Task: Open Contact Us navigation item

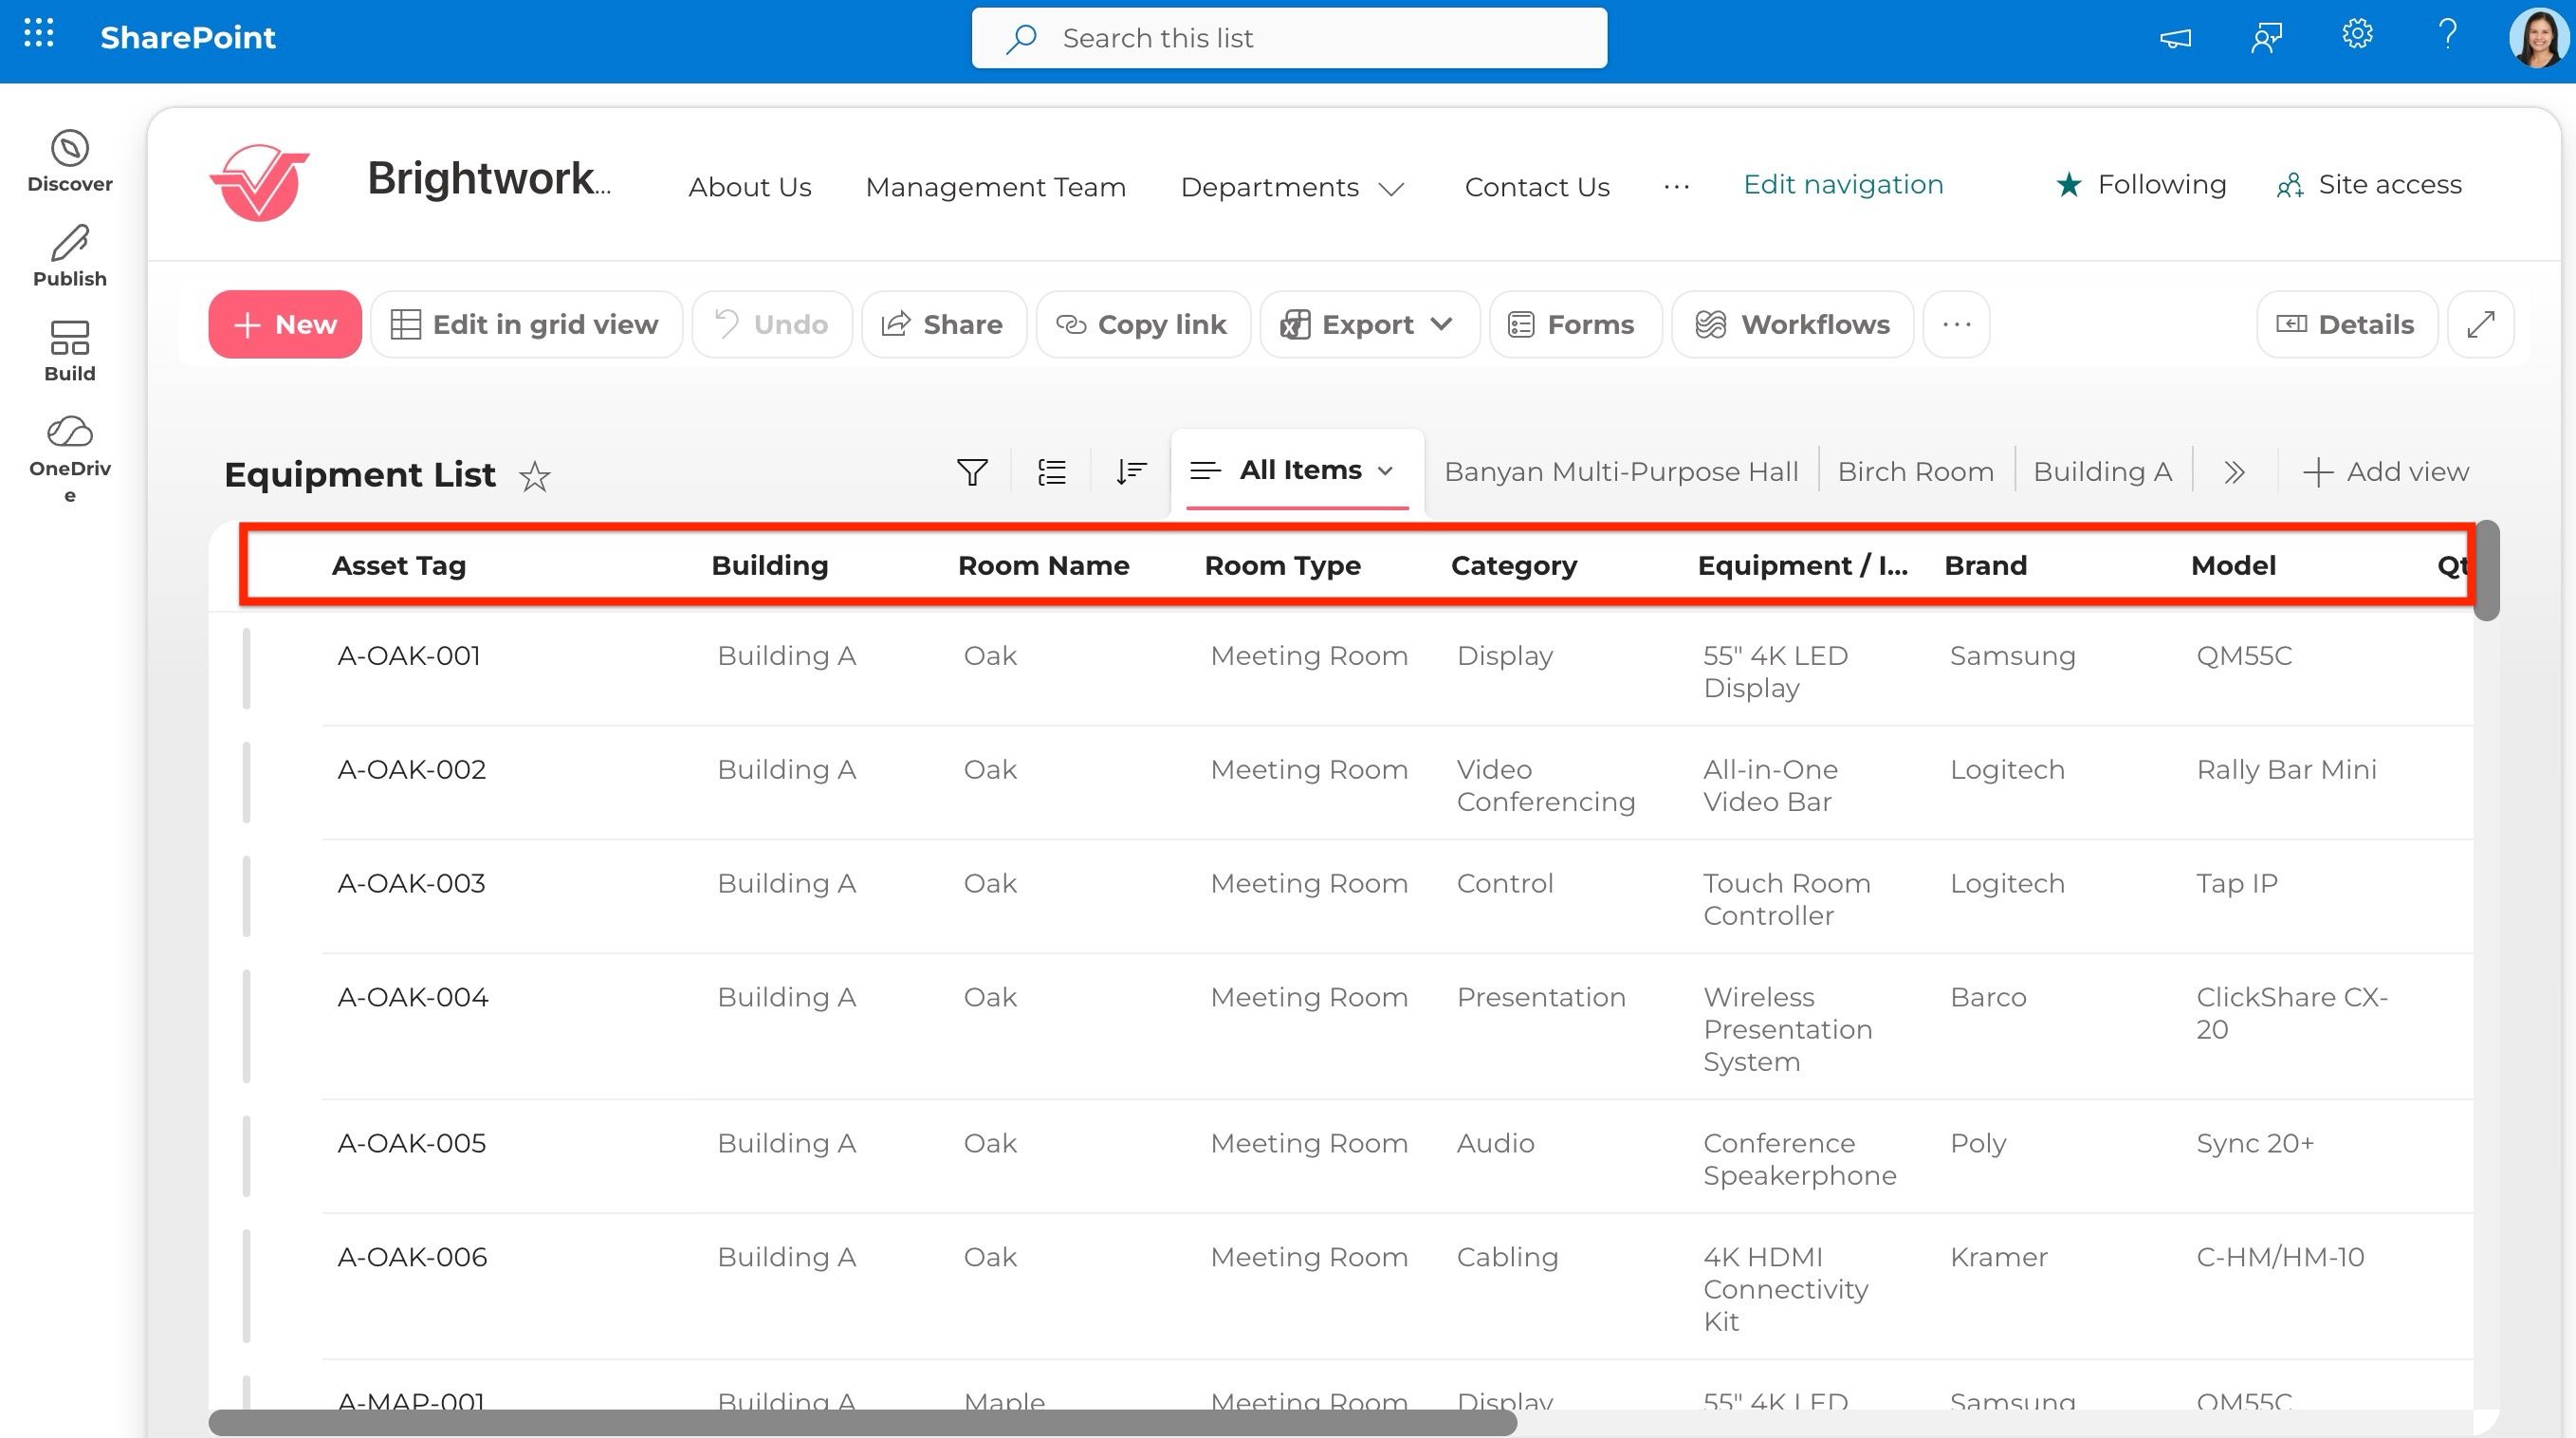Action: (x=1537, y=187)
